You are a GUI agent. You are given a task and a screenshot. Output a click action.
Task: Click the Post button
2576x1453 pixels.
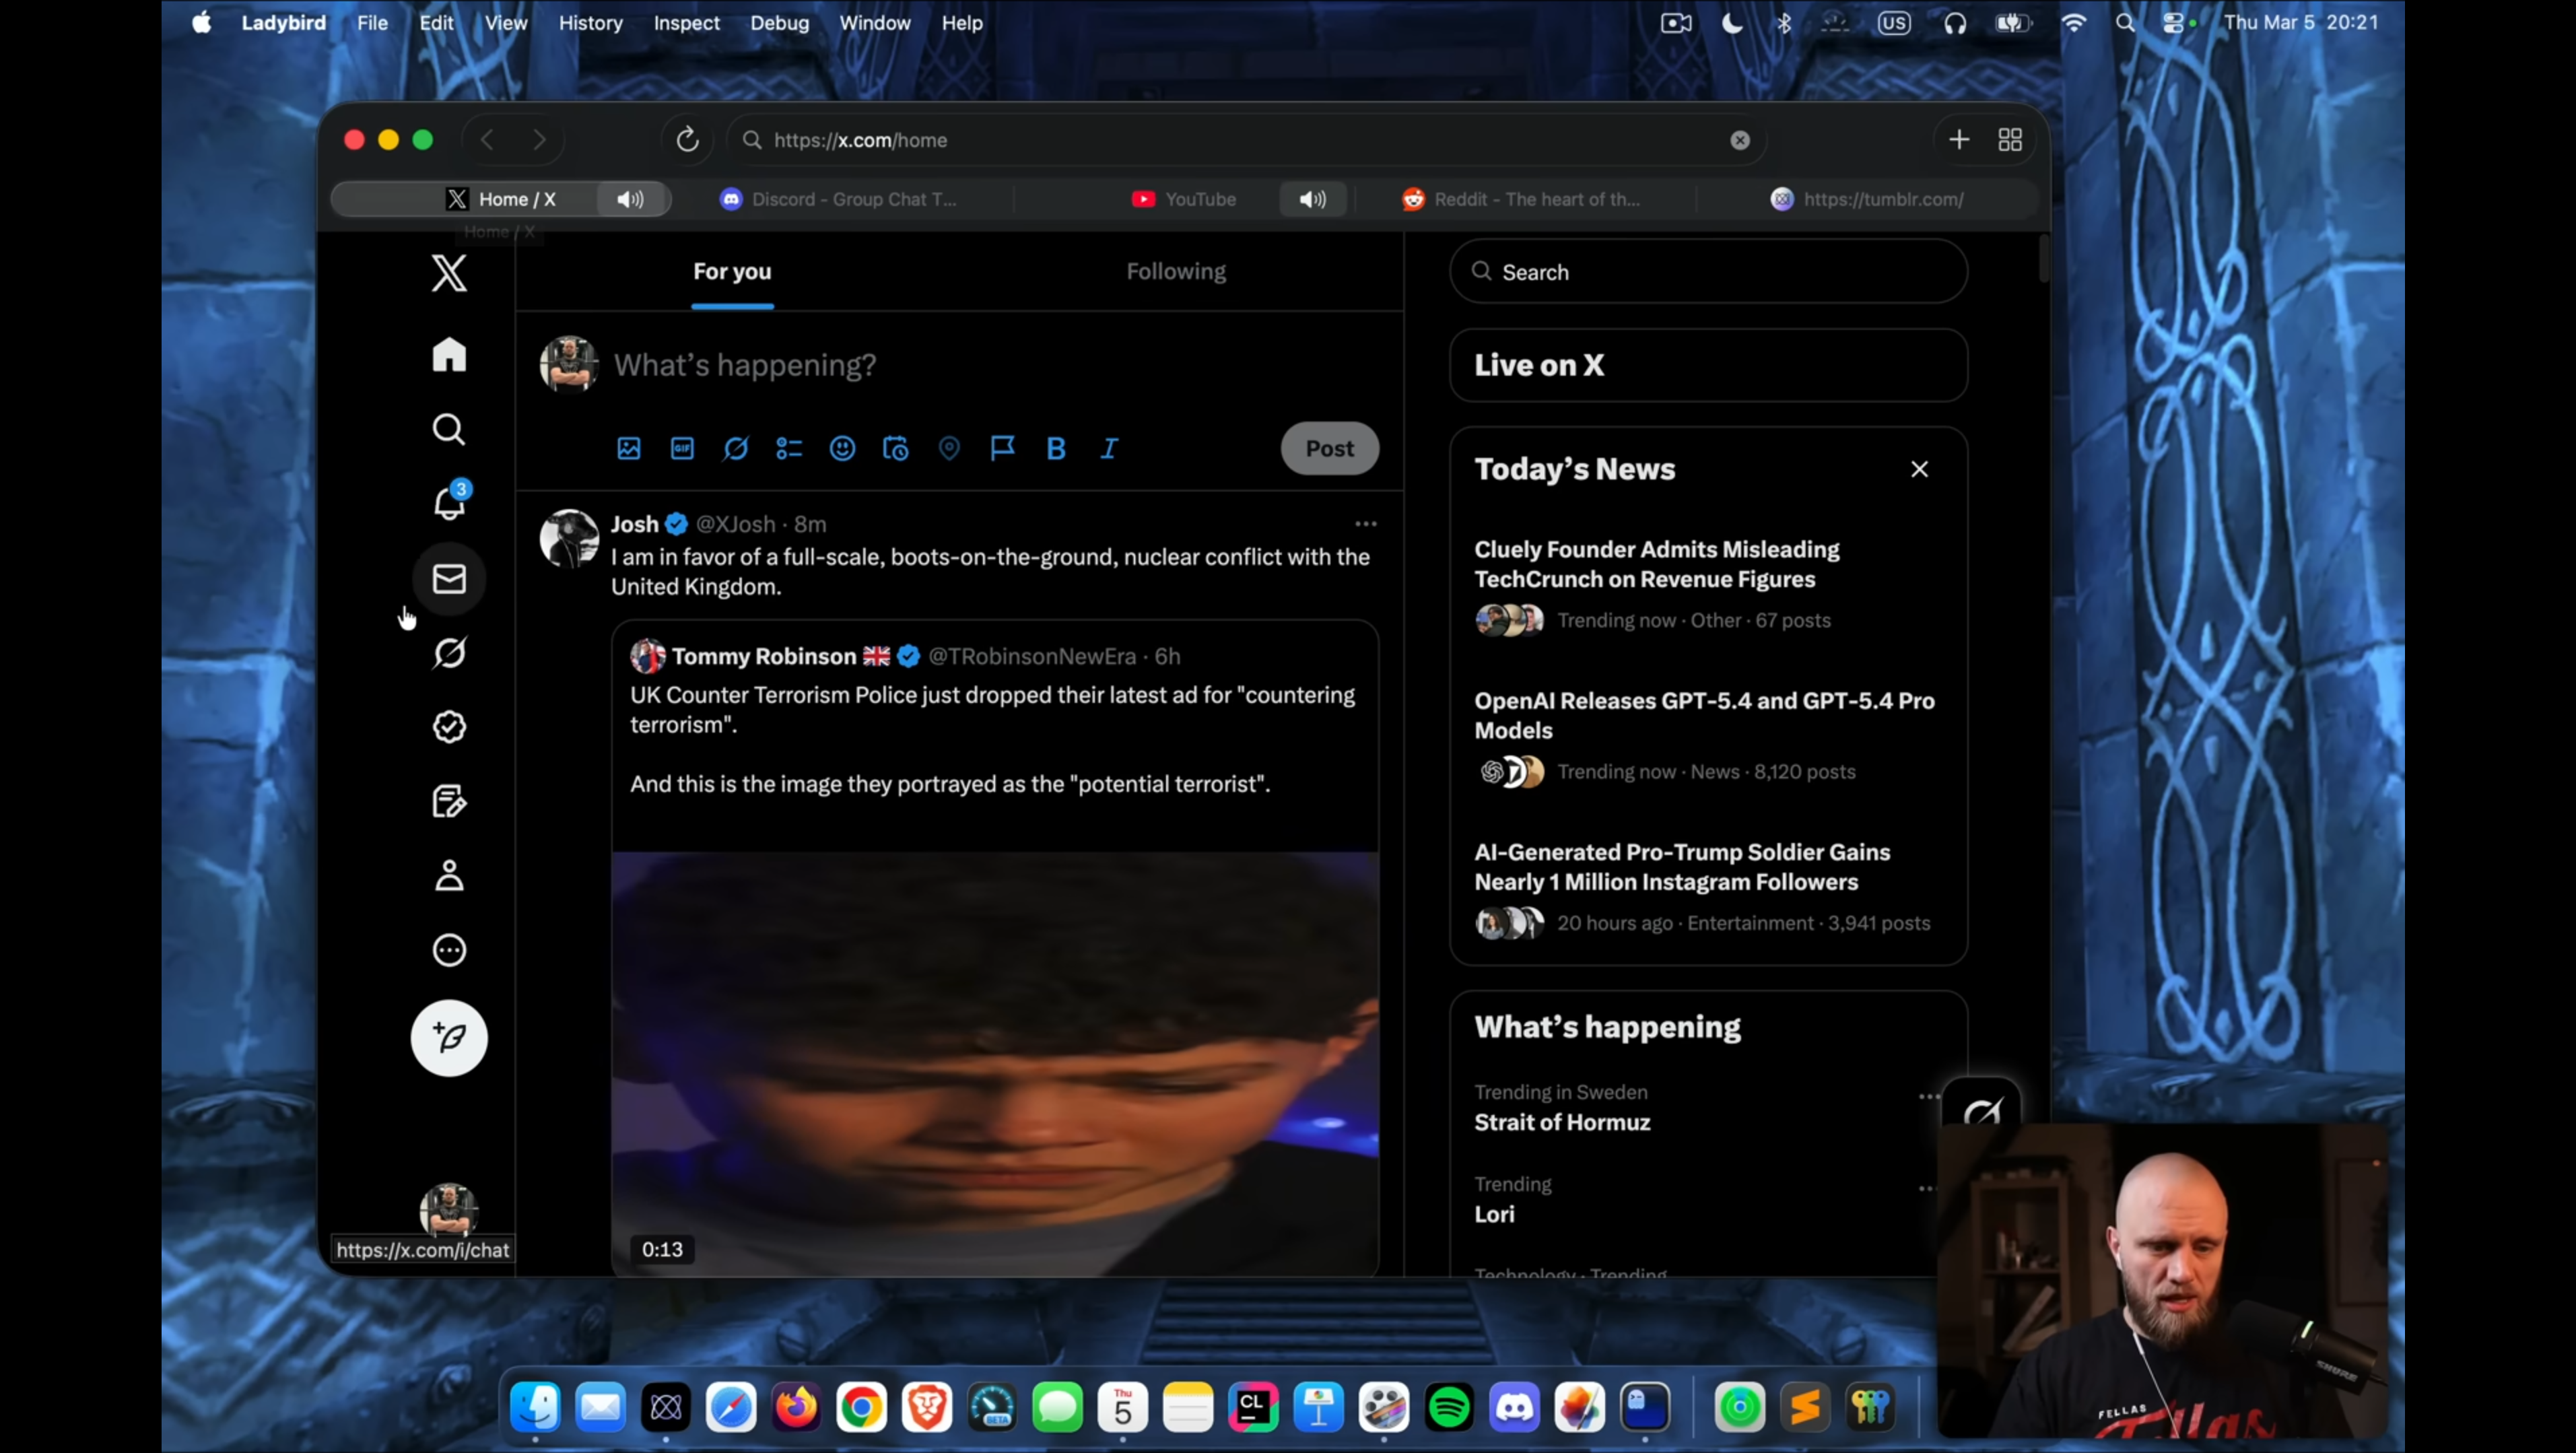pyautogui.click(x=1329, y=449)
